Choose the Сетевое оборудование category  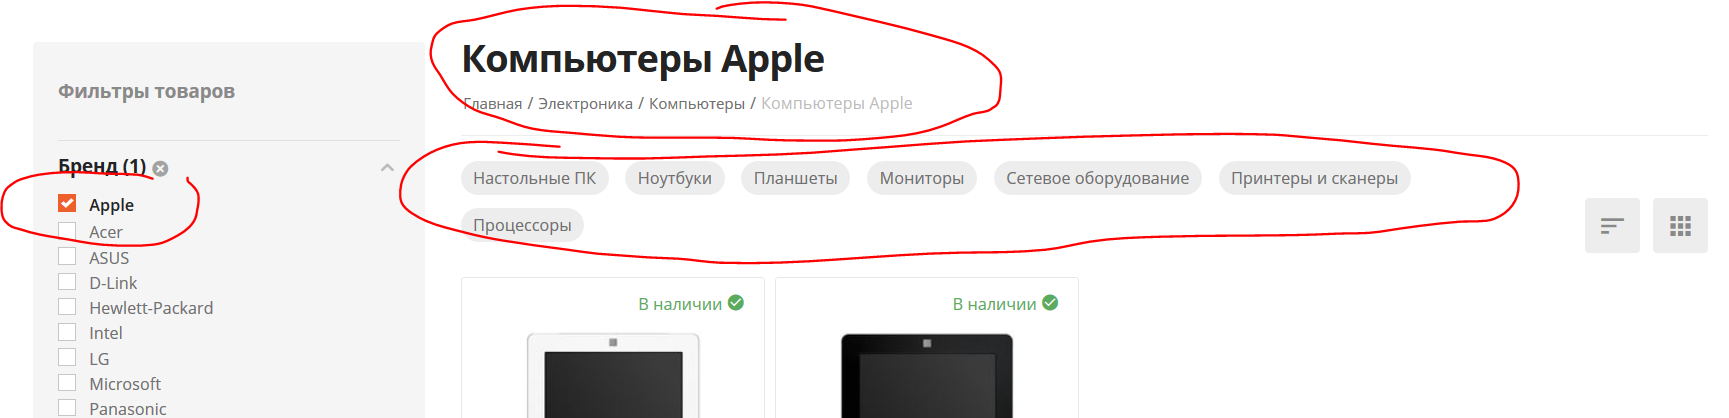click(x=1098, y=178)
